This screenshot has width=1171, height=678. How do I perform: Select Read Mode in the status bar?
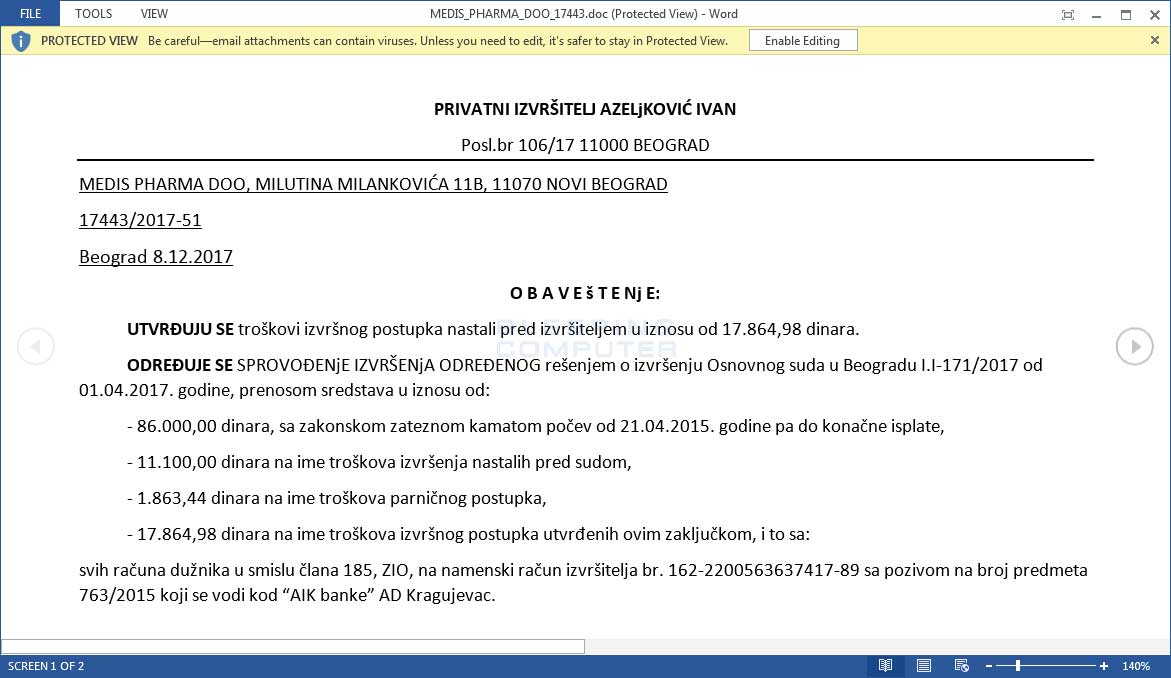pos(885,664)
